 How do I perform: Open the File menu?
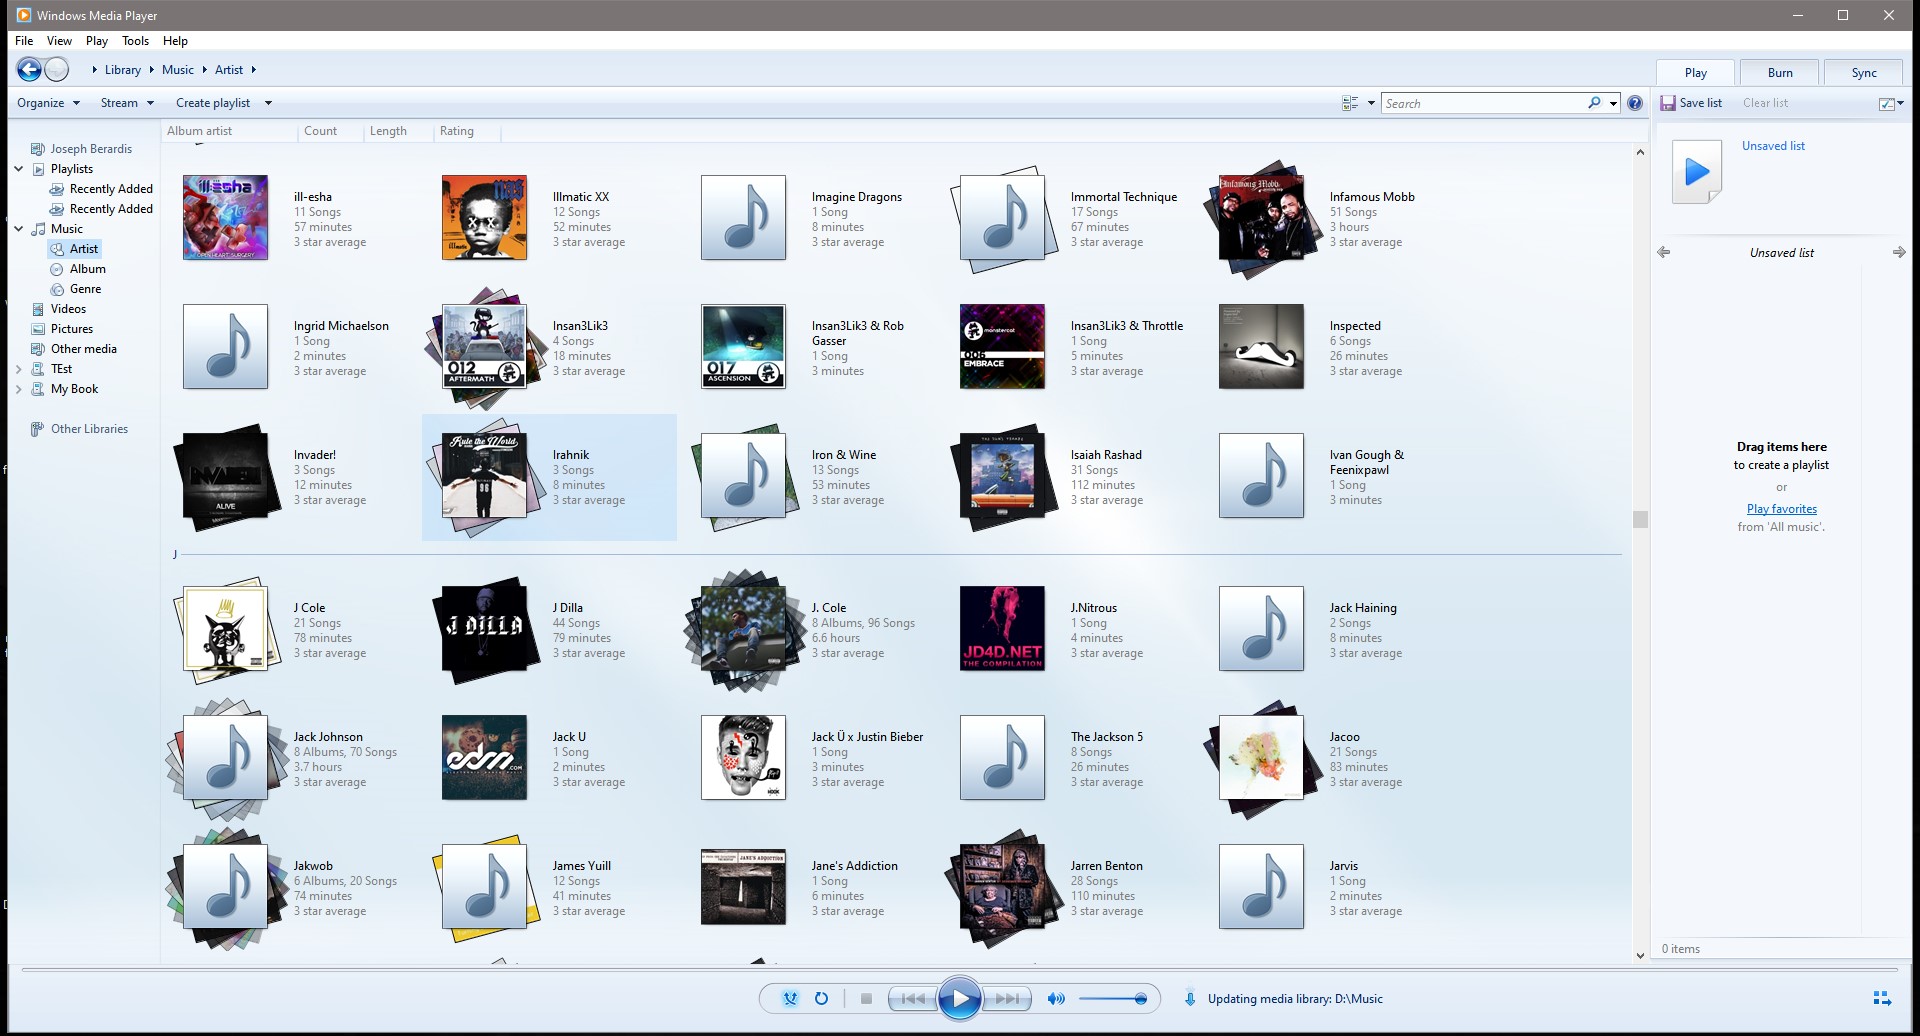point(24,41)
